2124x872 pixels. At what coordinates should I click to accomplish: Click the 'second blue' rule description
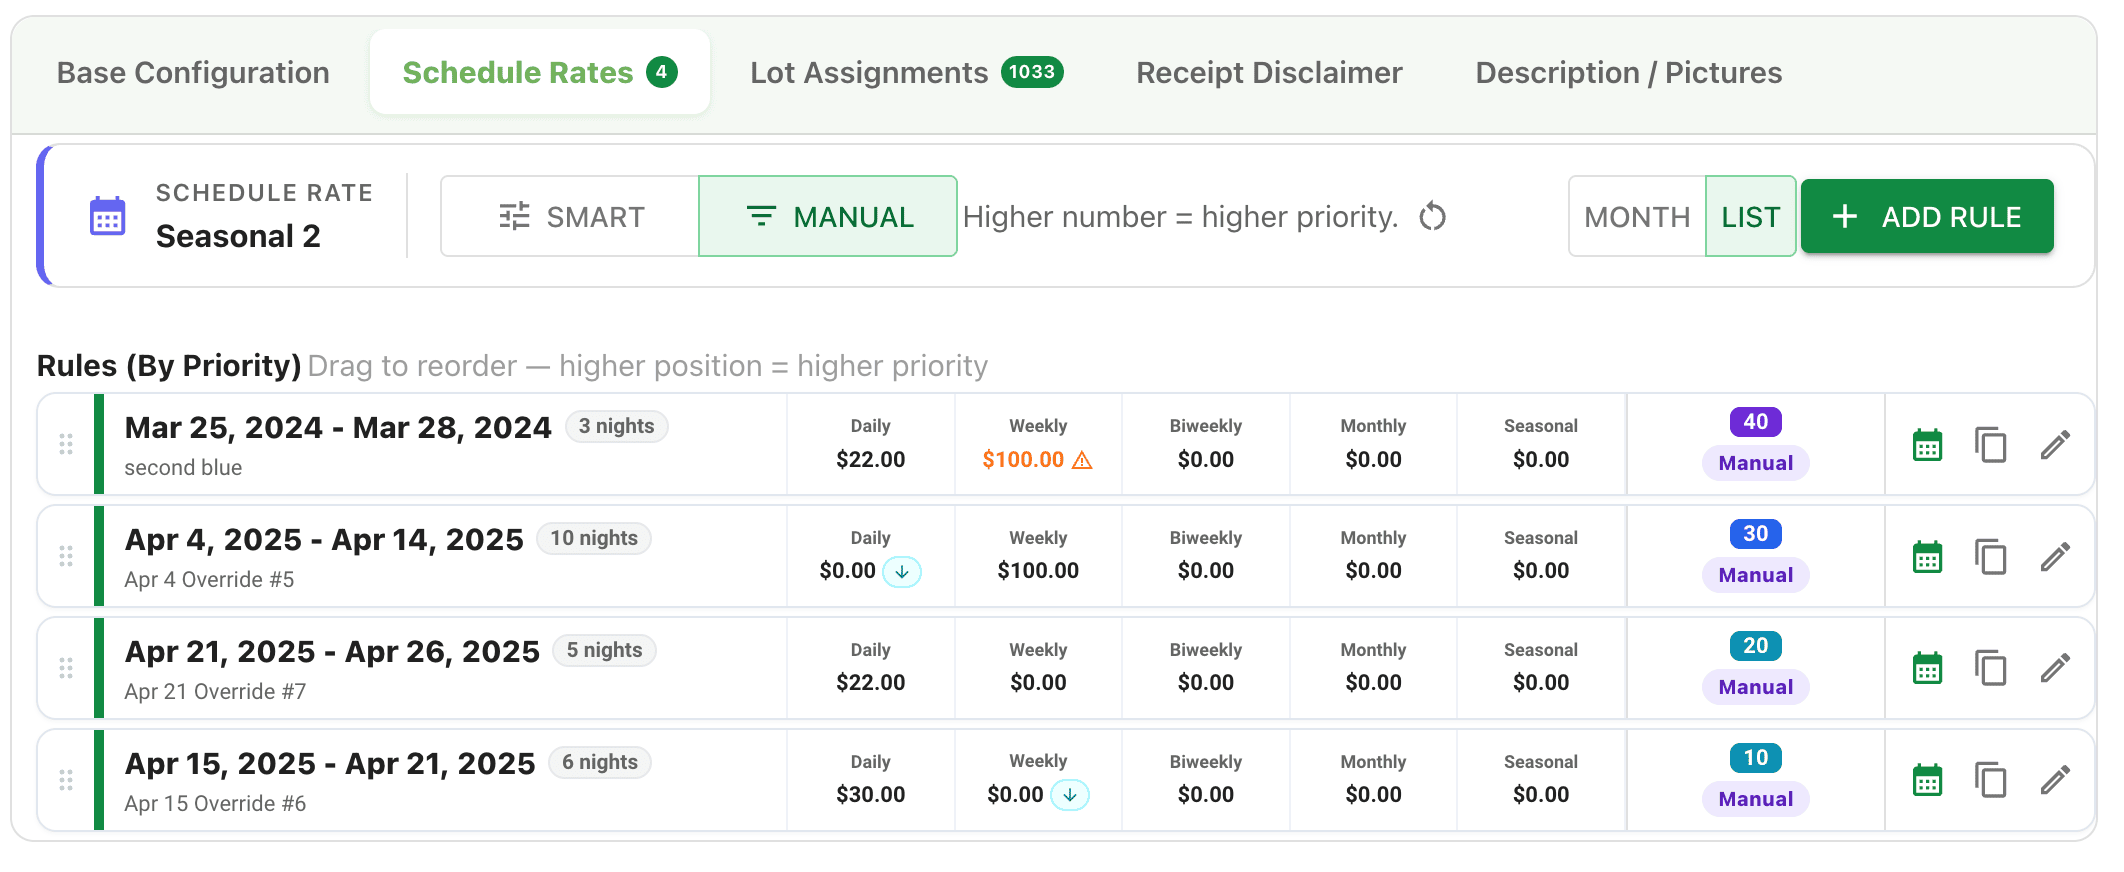click(183, 467)
